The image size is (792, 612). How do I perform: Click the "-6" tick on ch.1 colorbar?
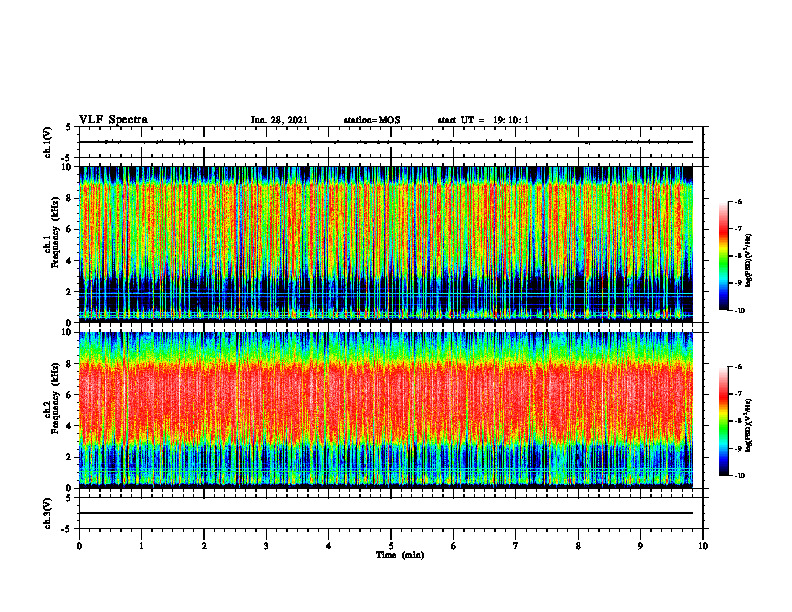(x=739, y=202)
